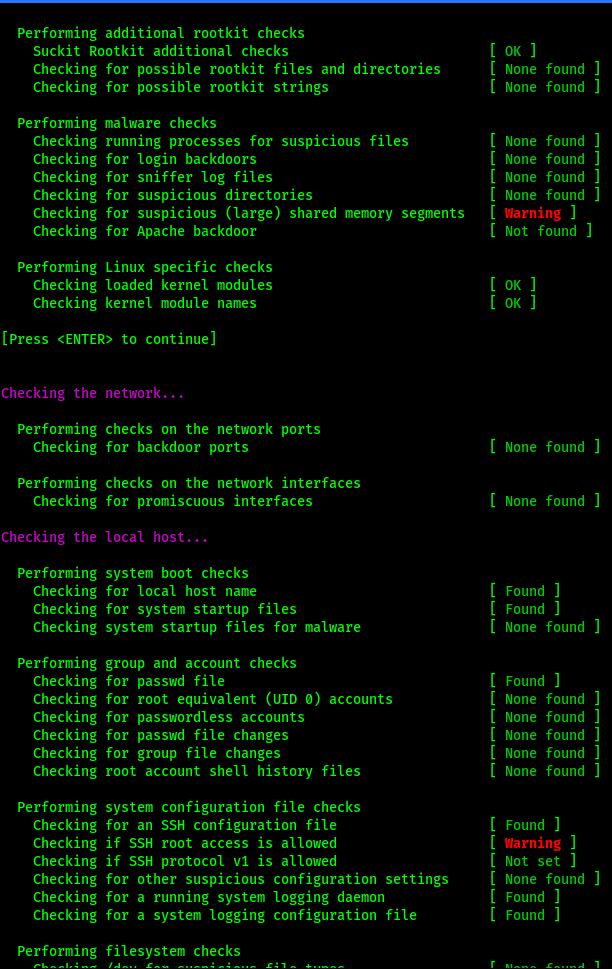Click the 'Checking kernel module names' line

(x=145, y=303)
